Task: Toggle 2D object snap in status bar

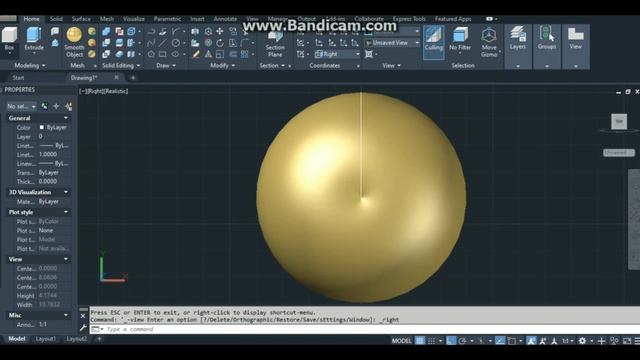Action: pyautogui.click(x=511, y=340)
